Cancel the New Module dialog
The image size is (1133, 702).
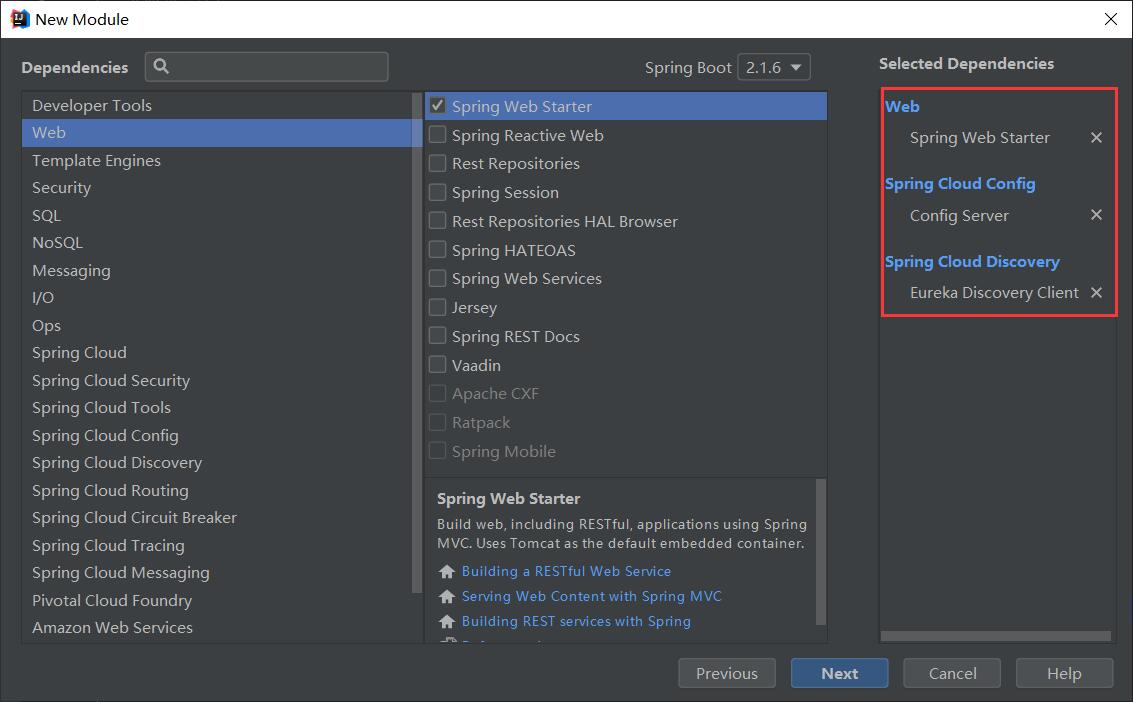tap(952, 673)
